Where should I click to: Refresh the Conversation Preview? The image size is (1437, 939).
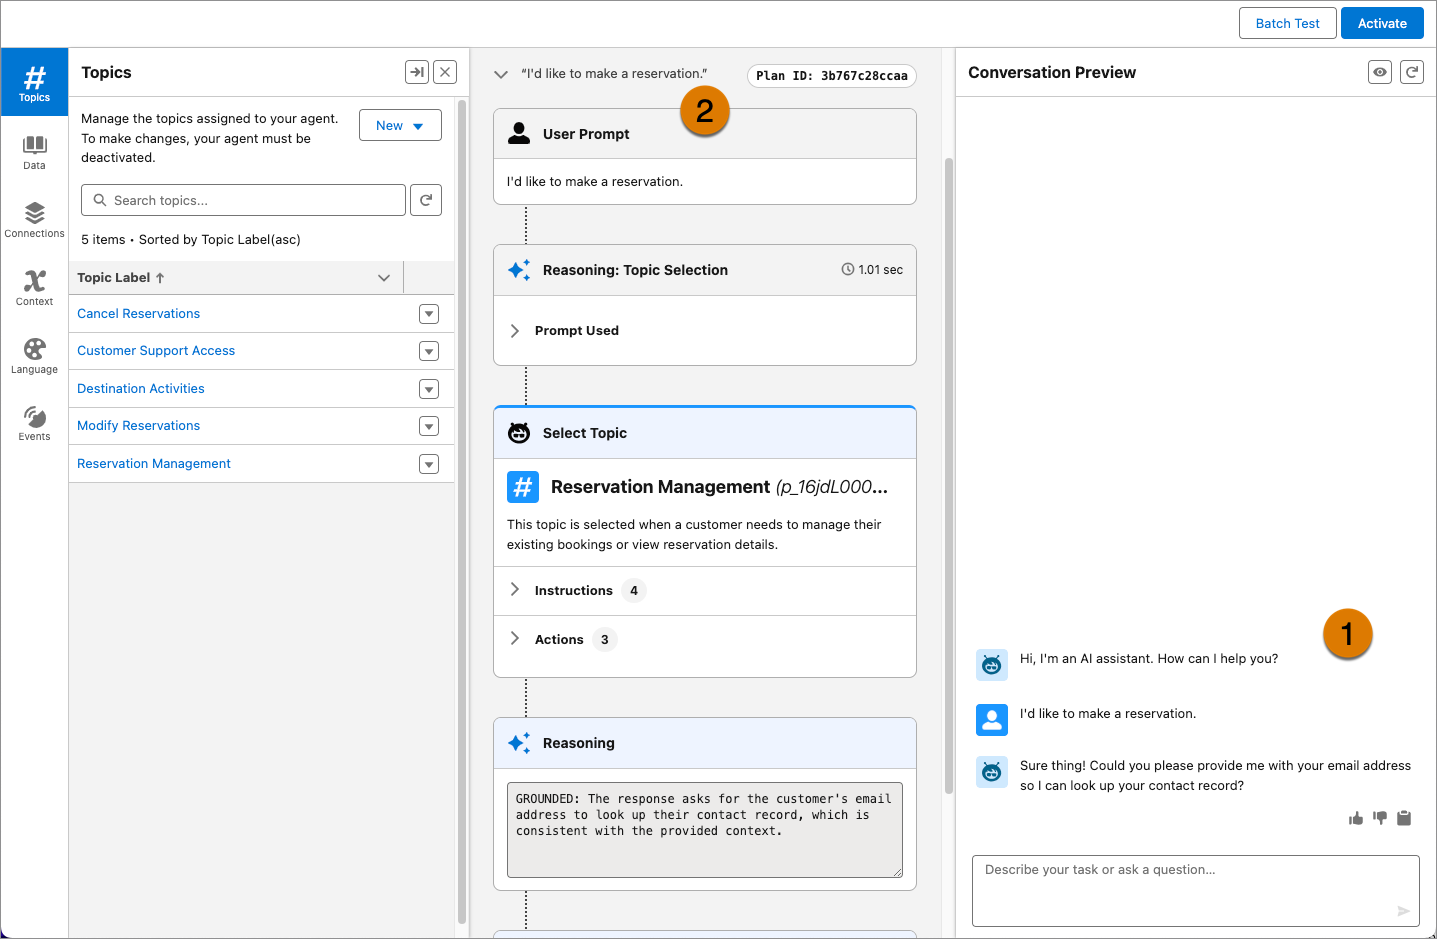click(1411, 72)
